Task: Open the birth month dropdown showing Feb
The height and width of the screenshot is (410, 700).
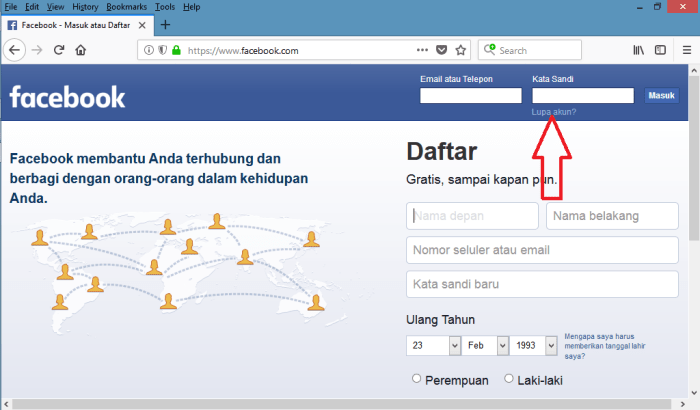Action: [485, 345]
